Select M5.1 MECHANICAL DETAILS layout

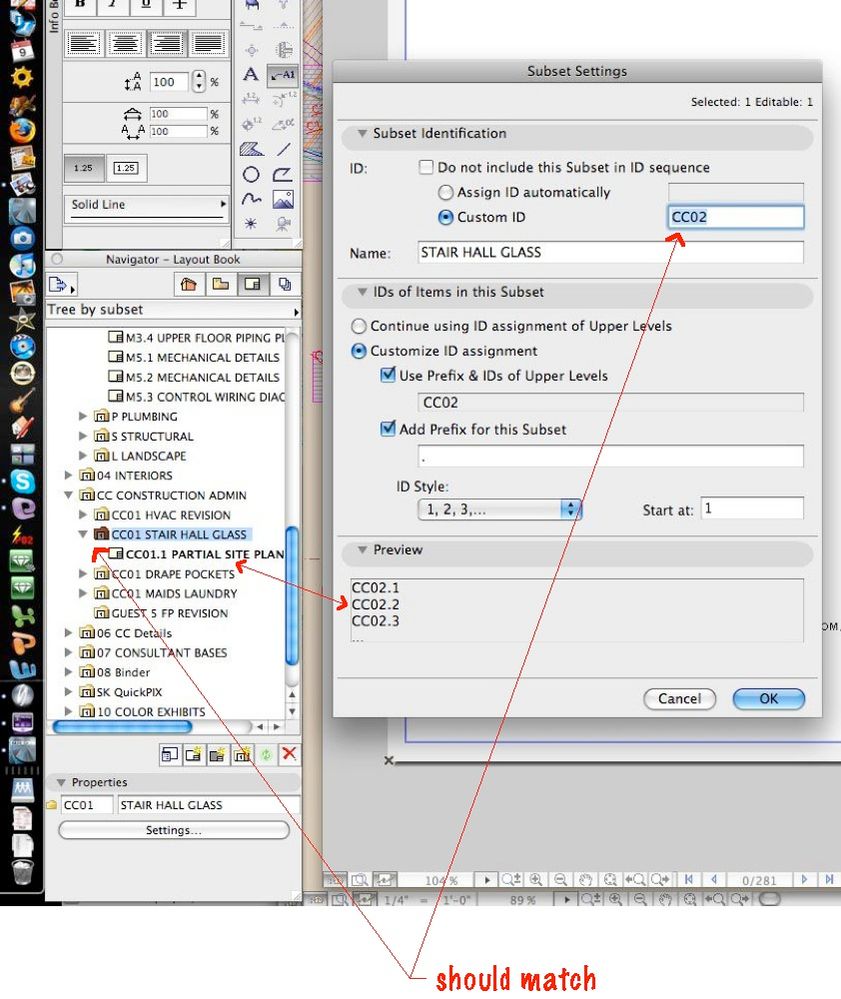tap(194, 357)
